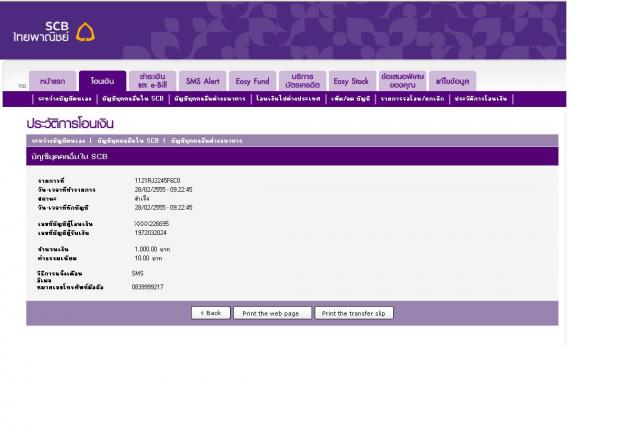Open the ข้อเสนอพิเศษของคุณ tab
Image resolution: width=640 pixels, height=441 pixels.
click(x=402, y=81)
